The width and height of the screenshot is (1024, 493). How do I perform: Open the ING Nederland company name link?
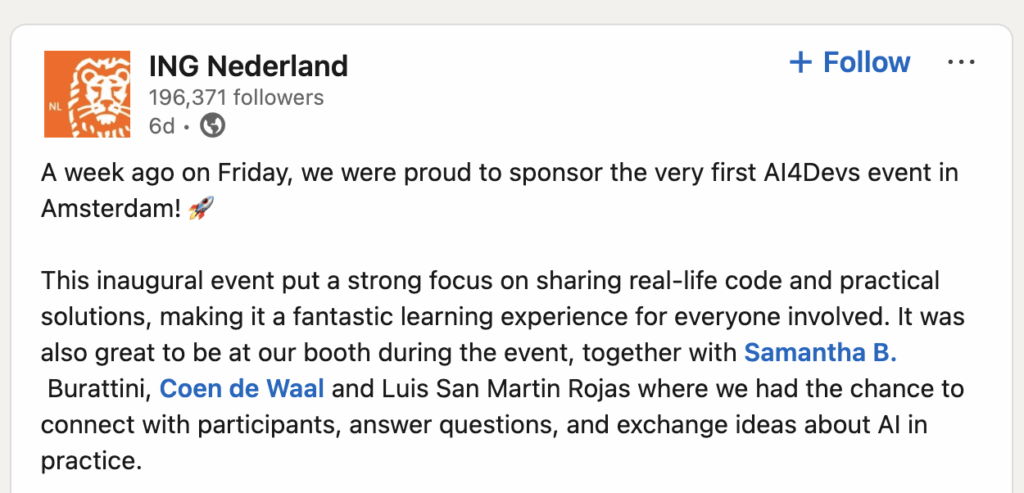pyautogui.click(x=248, y=67)
